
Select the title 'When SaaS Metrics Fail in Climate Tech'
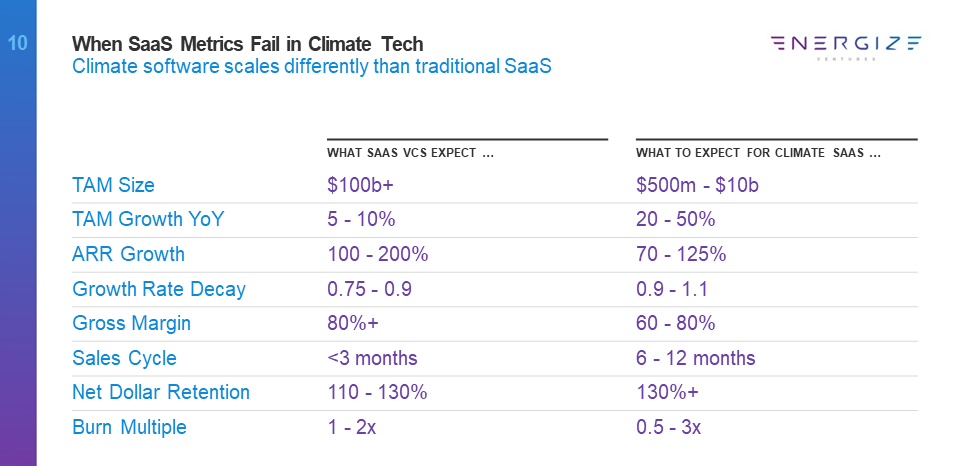(247, 44)
